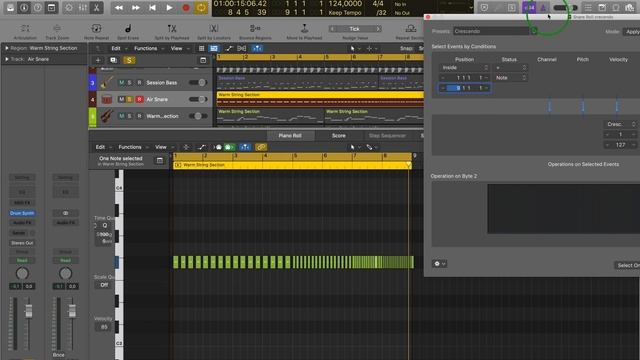The width and height of the screenshot is (640, 360).
Task: Click the Rewind transport button
Action: coord(119,8)
